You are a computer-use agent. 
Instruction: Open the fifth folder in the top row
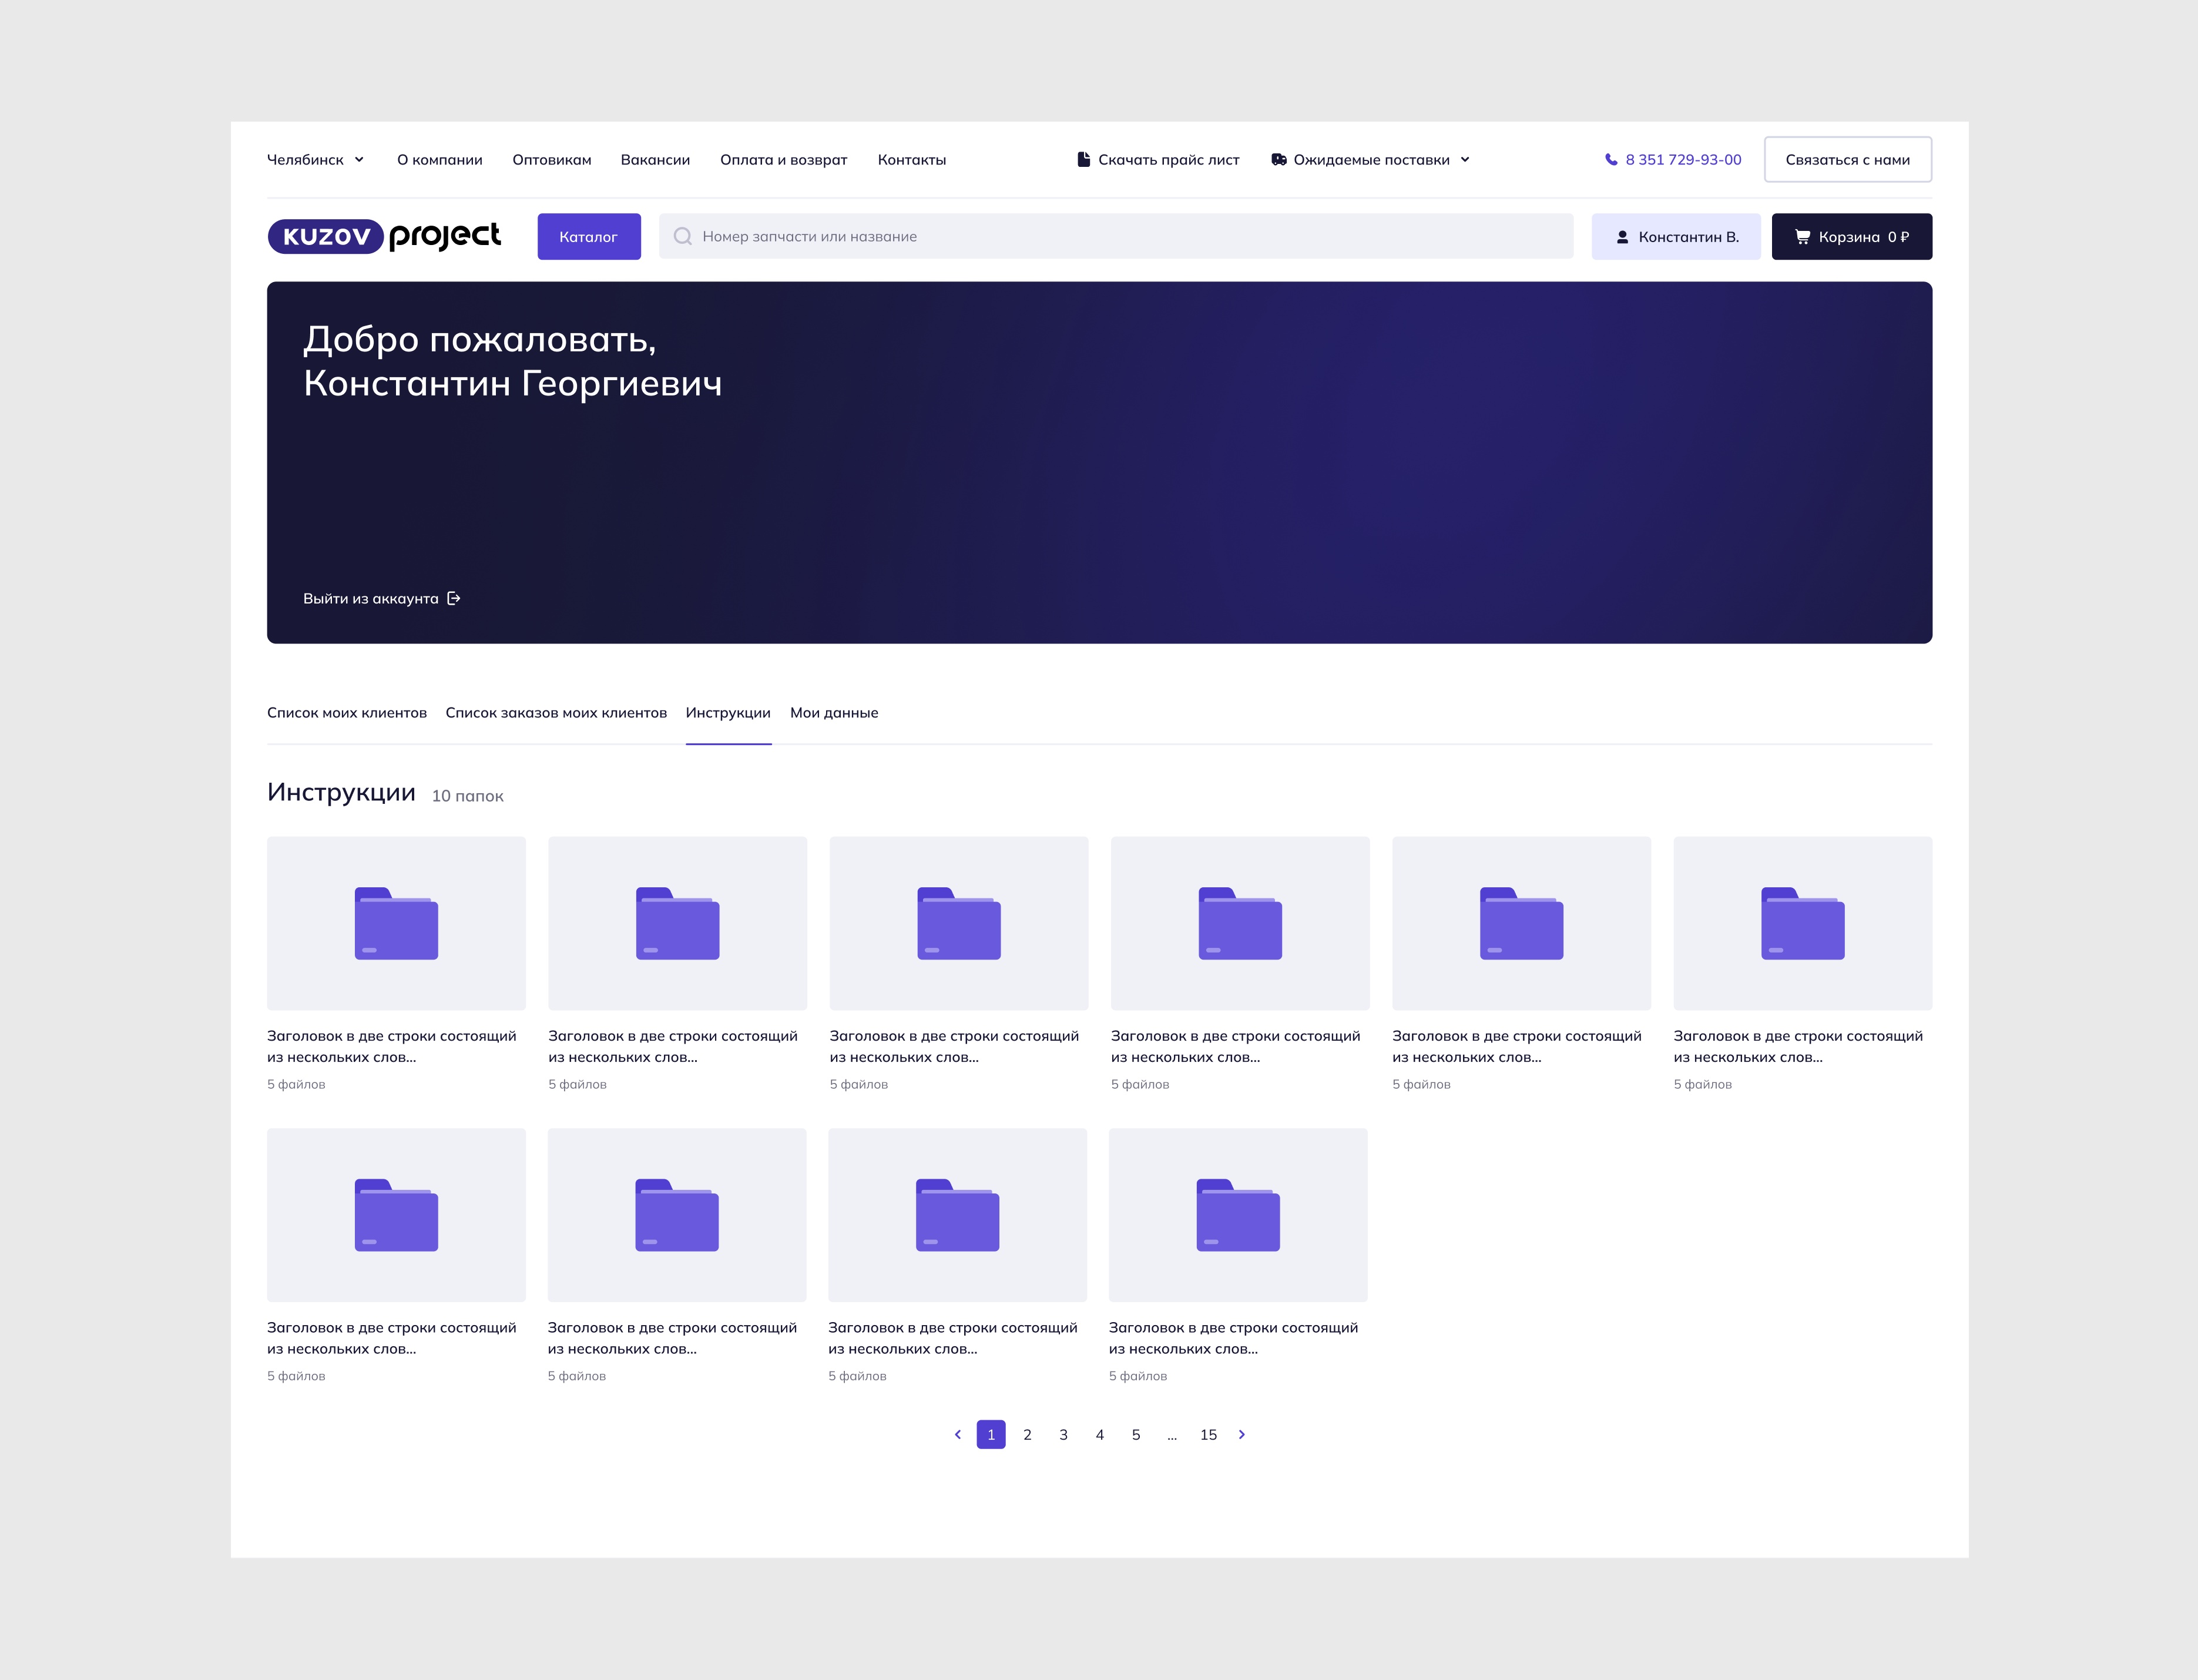[1521, 923]
